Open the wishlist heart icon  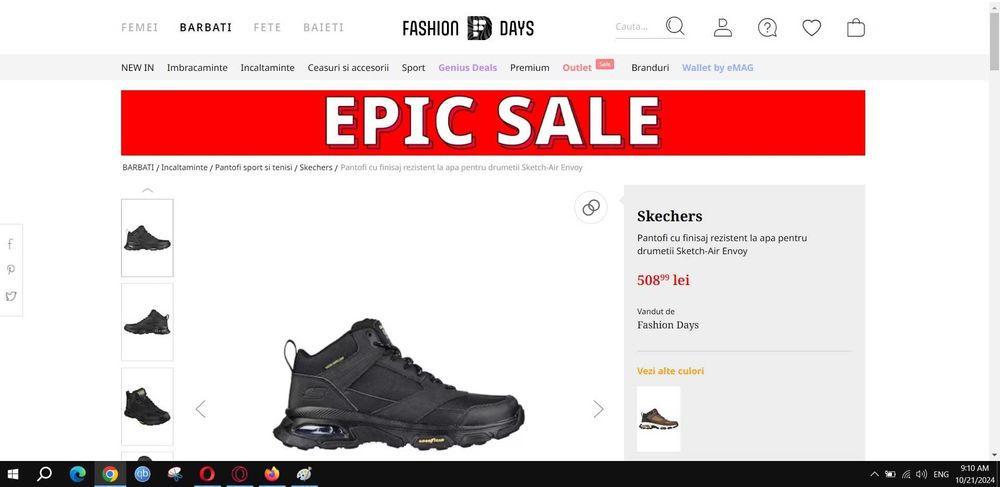click(x=811, y=27)
